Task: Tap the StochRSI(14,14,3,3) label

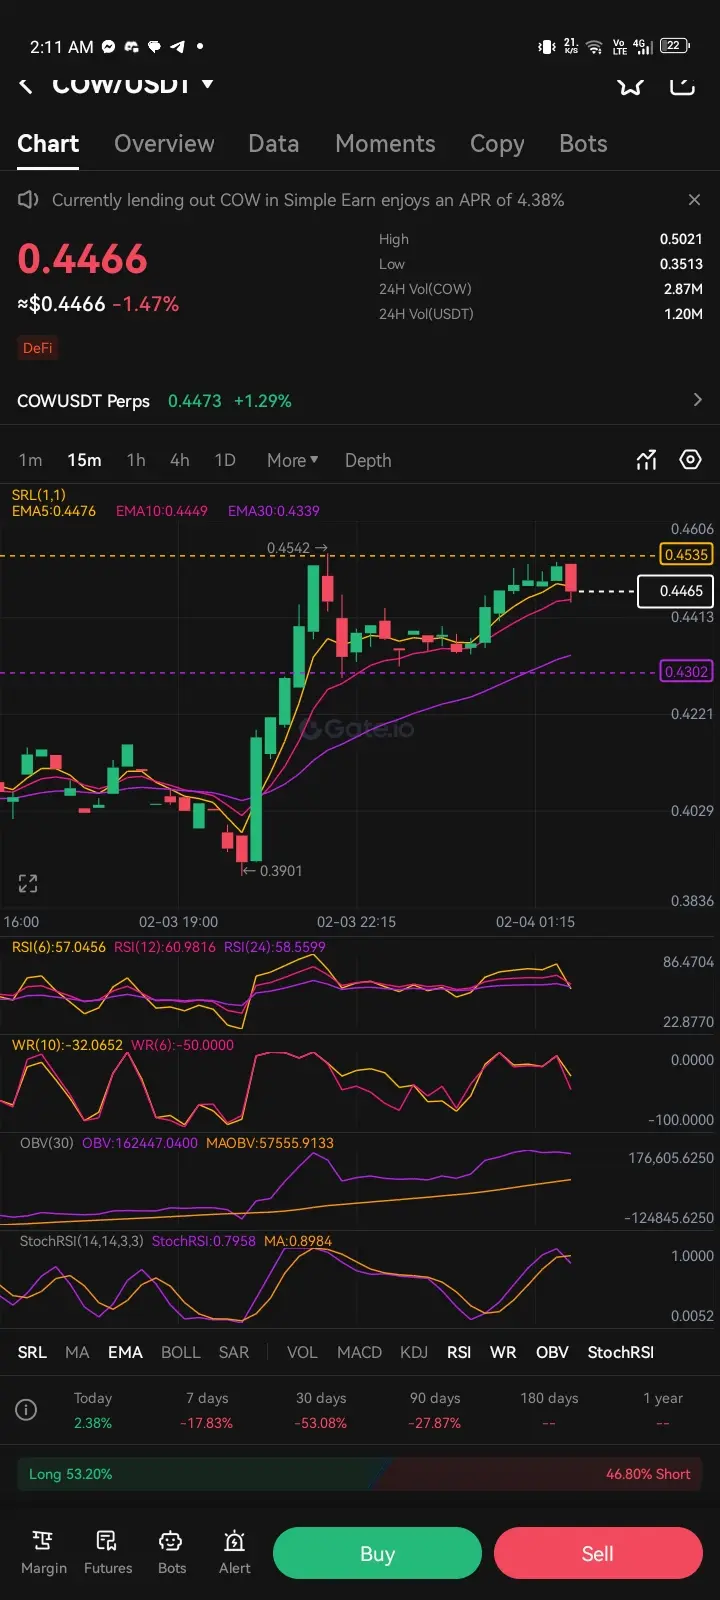Action: tap(82, 1241)
